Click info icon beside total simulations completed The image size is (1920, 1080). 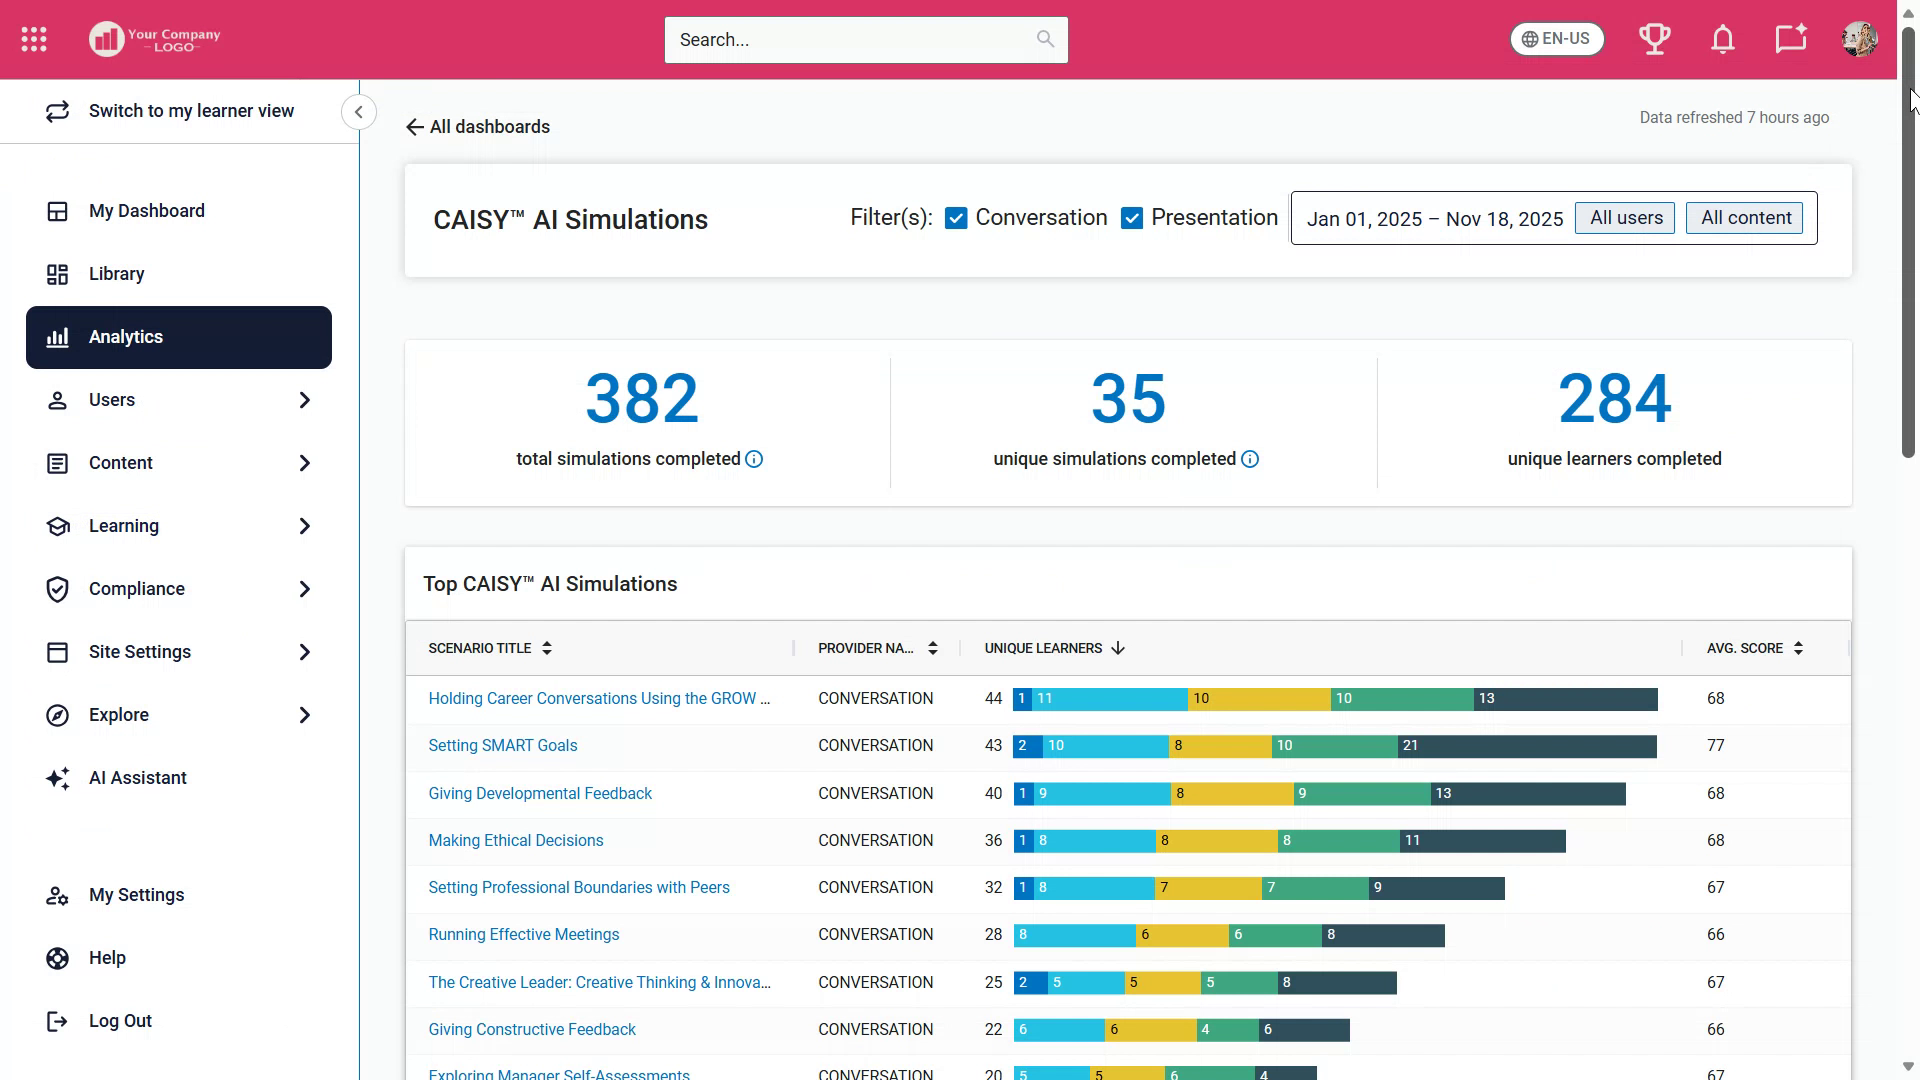point(754,459)
